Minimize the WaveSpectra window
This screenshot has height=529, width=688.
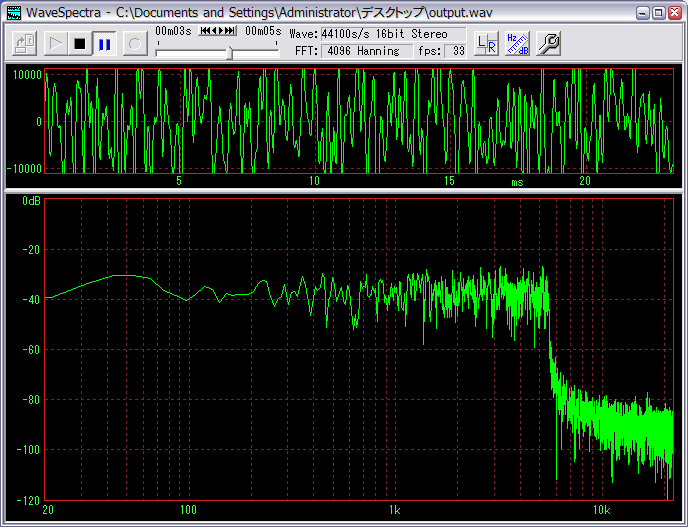coord(642,13)
